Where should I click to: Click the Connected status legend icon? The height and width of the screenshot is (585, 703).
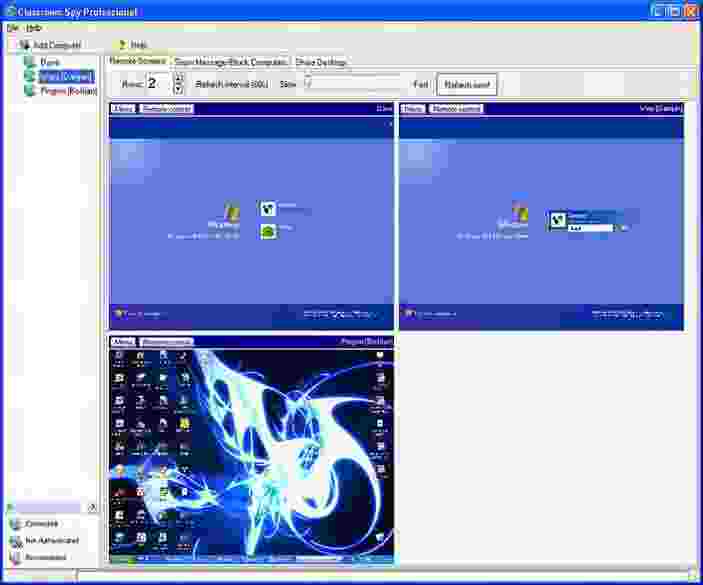coord(16,524)
